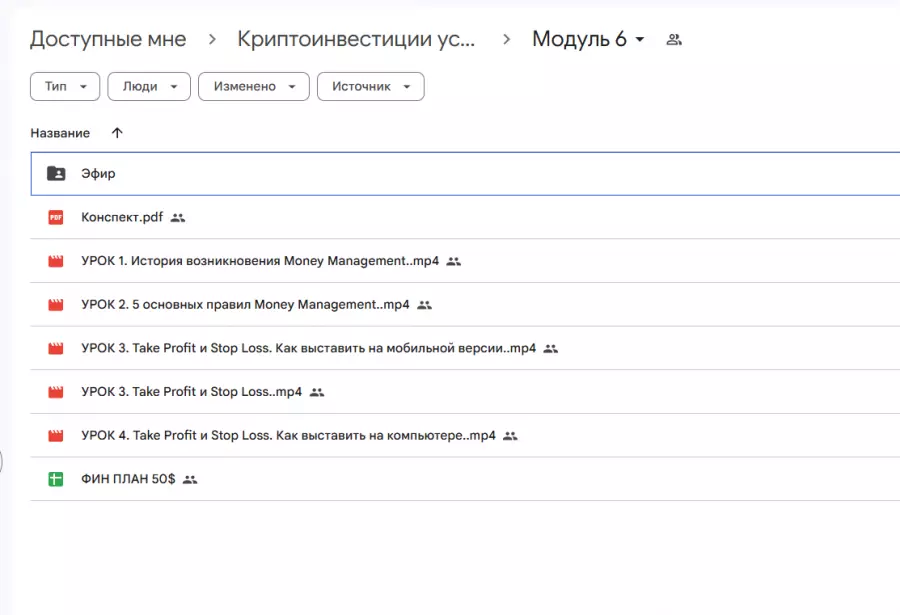Select file УРОК 3. Take Profit и Stop Loss..mp4
Screen dimensions: 900x615
coord(191,392)
